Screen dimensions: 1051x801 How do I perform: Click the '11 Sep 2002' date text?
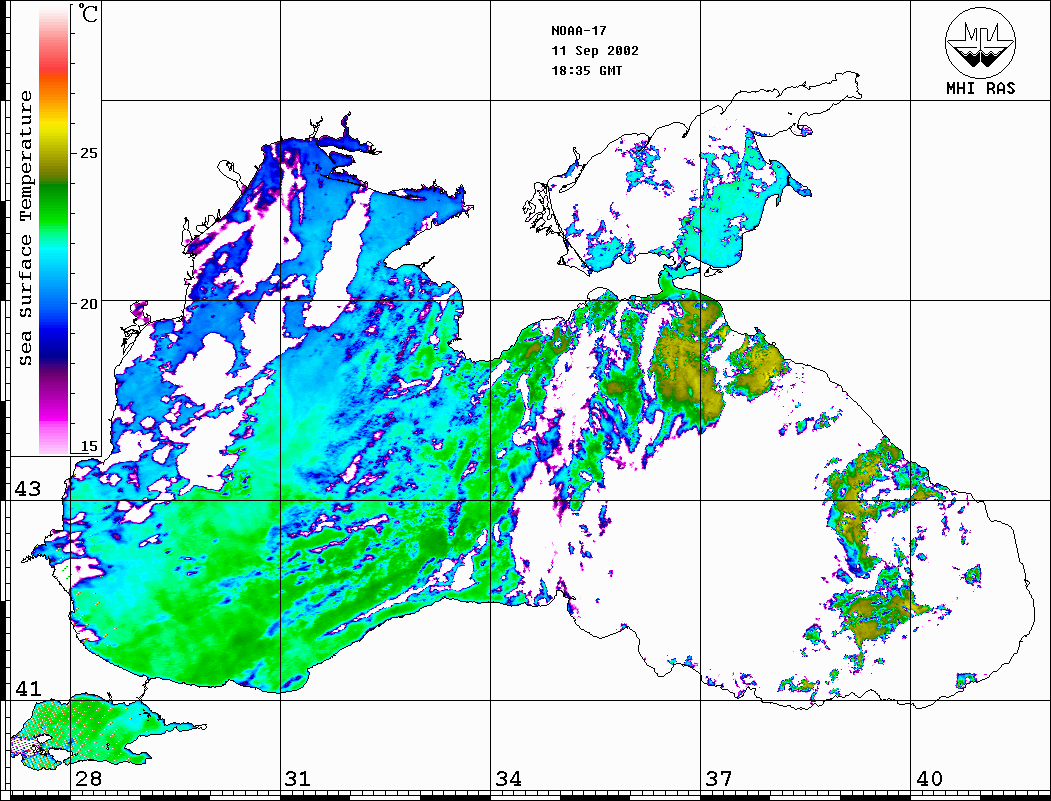[x=595, y=51]
